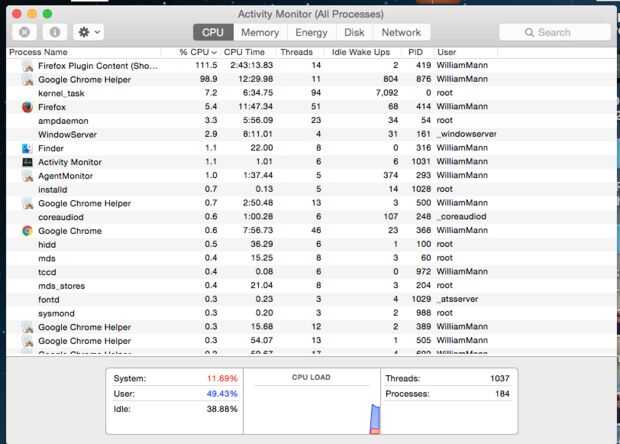Image resolution: width=620 pixels, height=444 pixels.
Task: Sort by User column header
Action: tap(447, 52)
